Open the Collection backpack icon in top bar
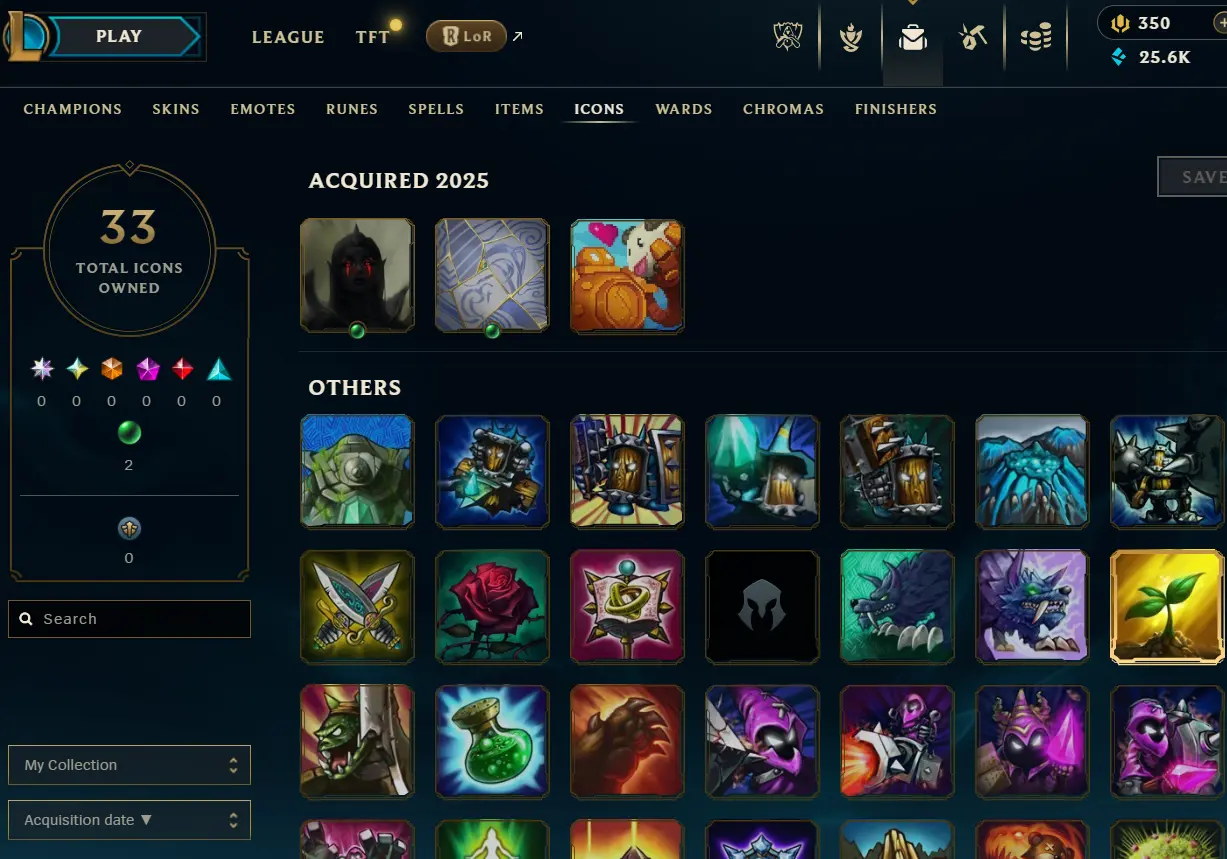1227x859 pixels. [912, 39]
